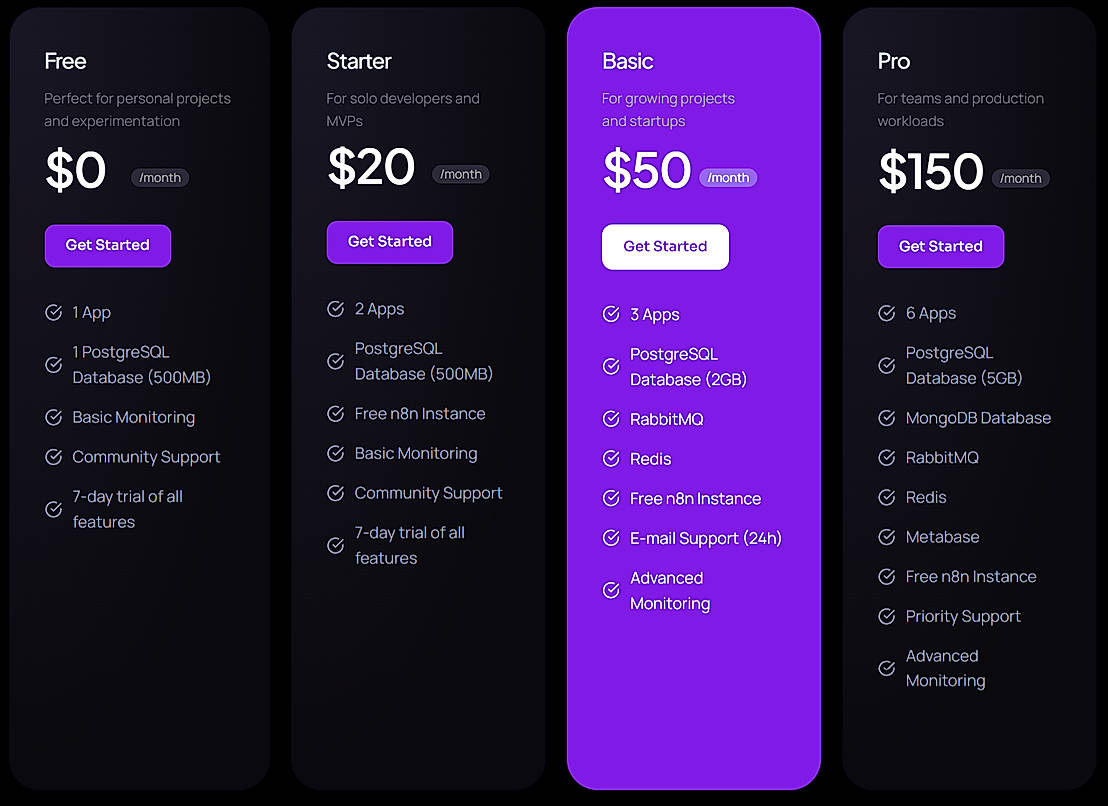The height and width of the screenshot is (806, 1108).
Task: Click the Pro plan heading
Action: tap(894, 61)
